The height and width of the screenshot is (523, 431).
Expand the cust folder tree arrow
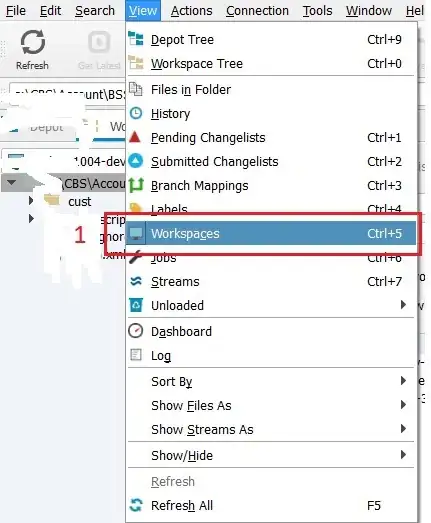[31, 200]
